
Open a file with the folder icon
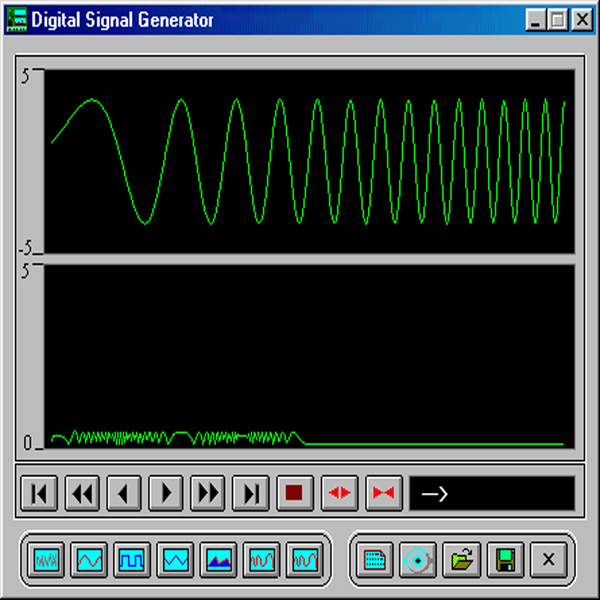(461, 560)
